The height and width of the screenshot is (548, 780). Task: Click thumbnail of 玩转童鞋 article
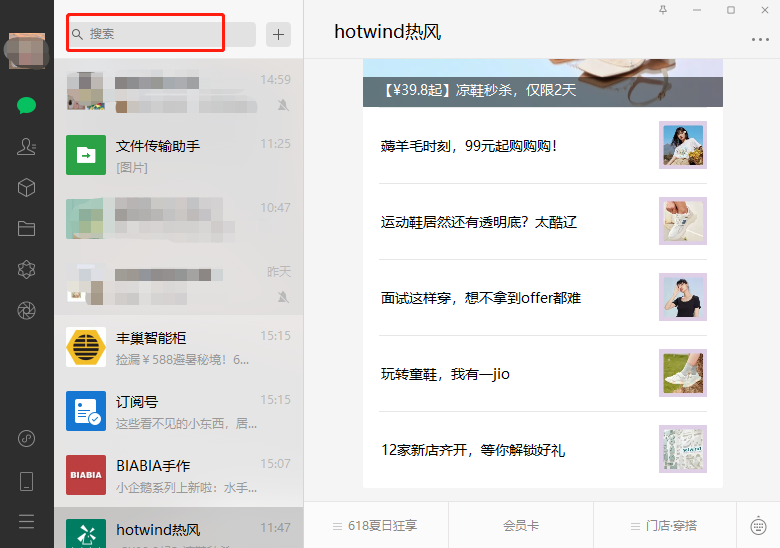(682, 373)
